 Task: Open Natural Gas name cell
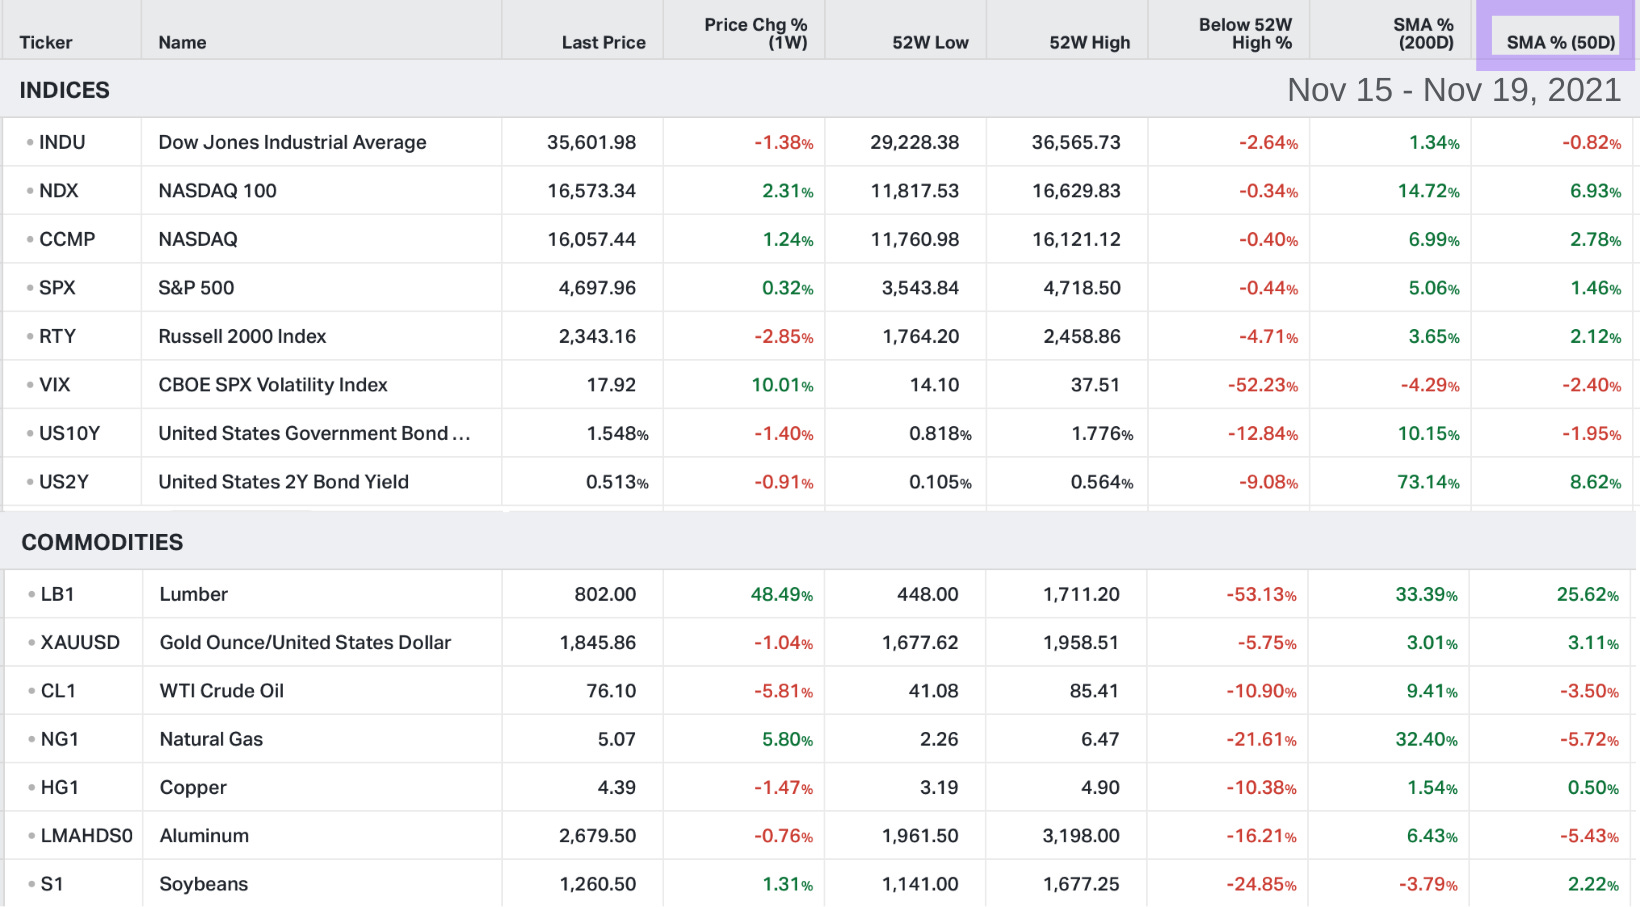click(x=211, y=739)
